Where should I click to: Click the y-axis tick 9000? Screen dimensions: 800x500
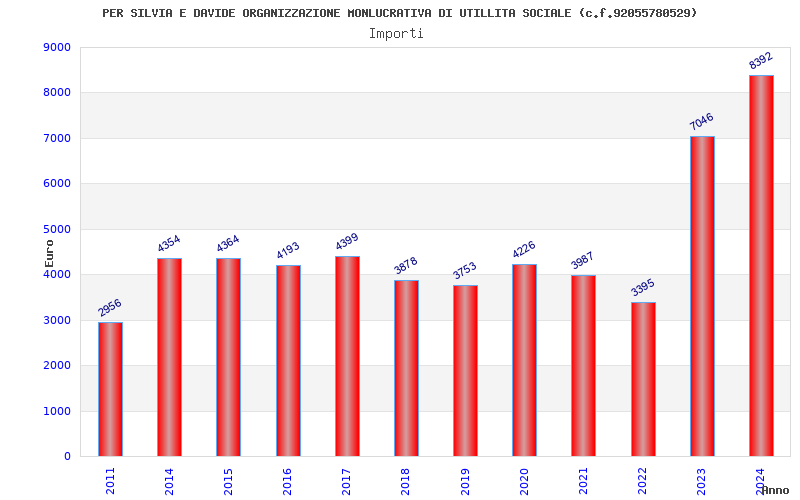pos(57,47)
